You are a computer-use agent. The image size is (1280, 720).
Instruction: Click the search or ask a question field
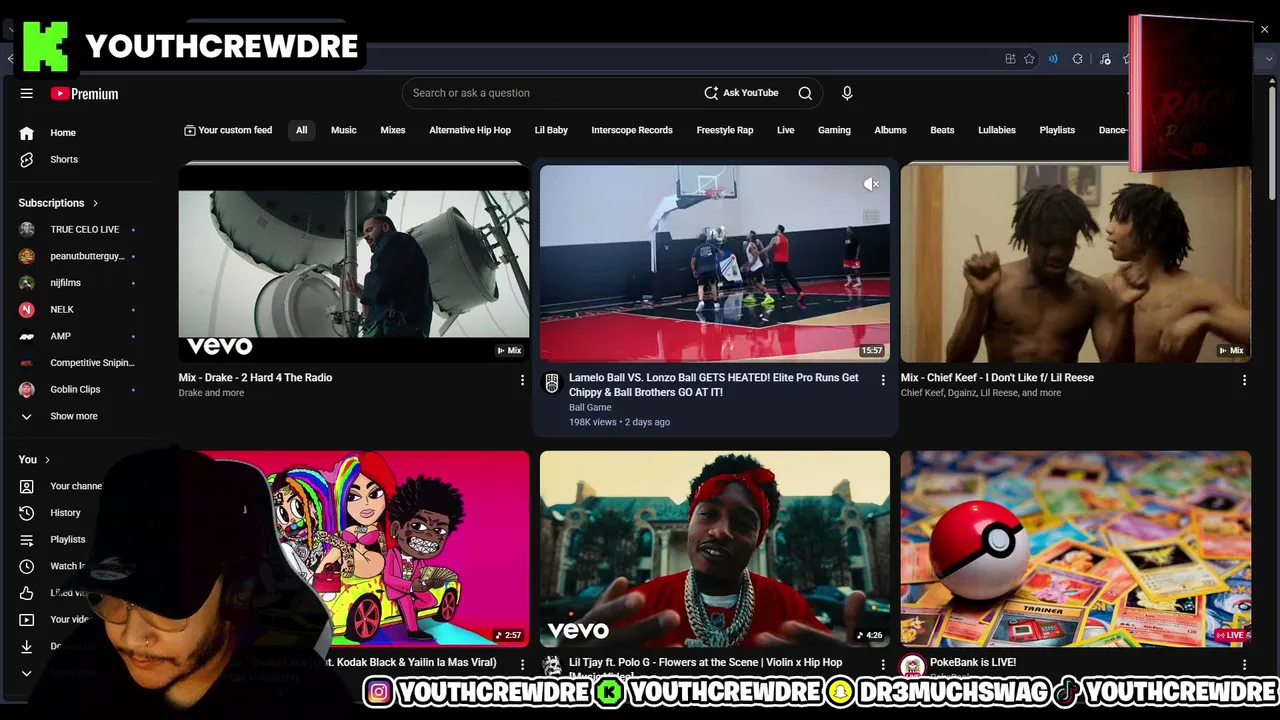(550, 93)
